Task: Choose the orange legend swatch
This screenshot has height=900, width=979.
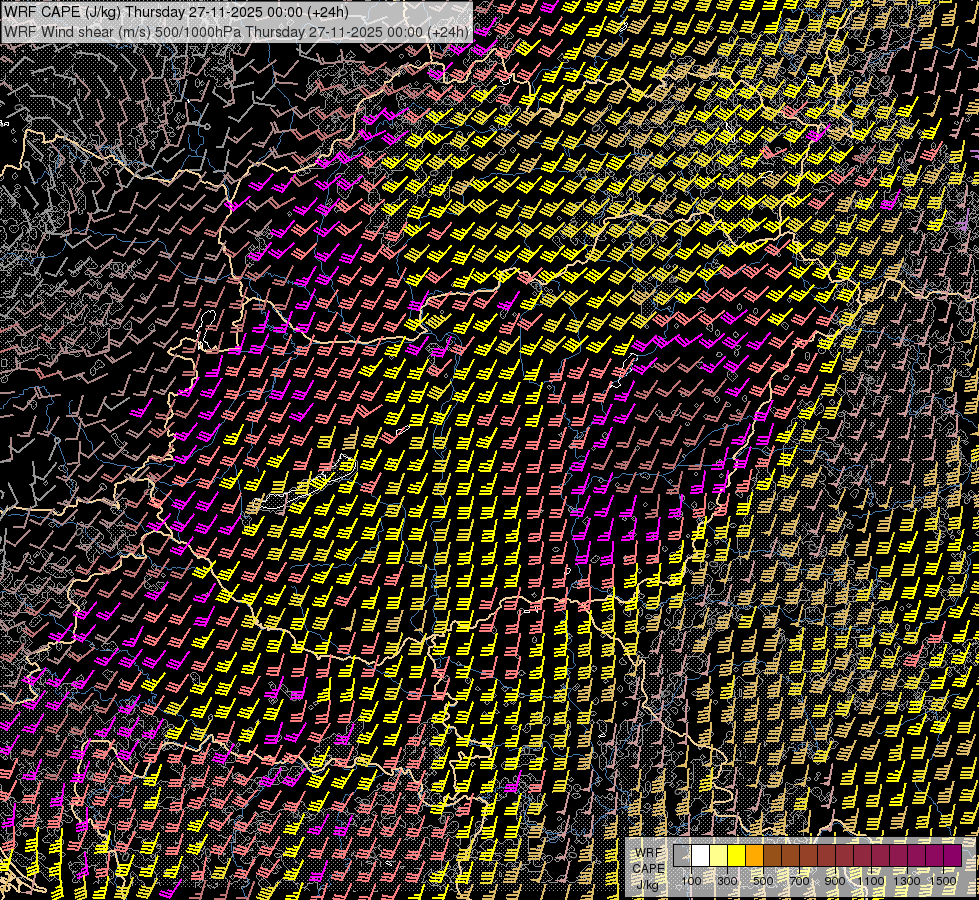Action: coord(754,856)
